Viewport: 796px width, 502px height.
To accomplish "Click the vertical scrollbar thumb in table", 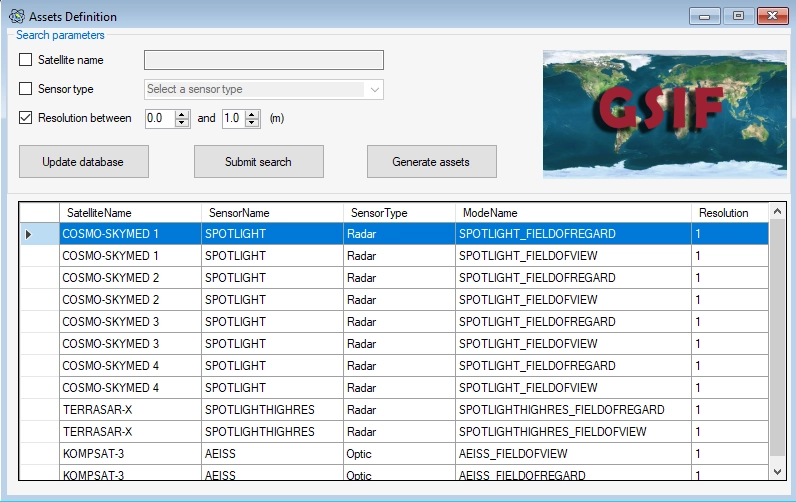I will click(x=777, y=338).
